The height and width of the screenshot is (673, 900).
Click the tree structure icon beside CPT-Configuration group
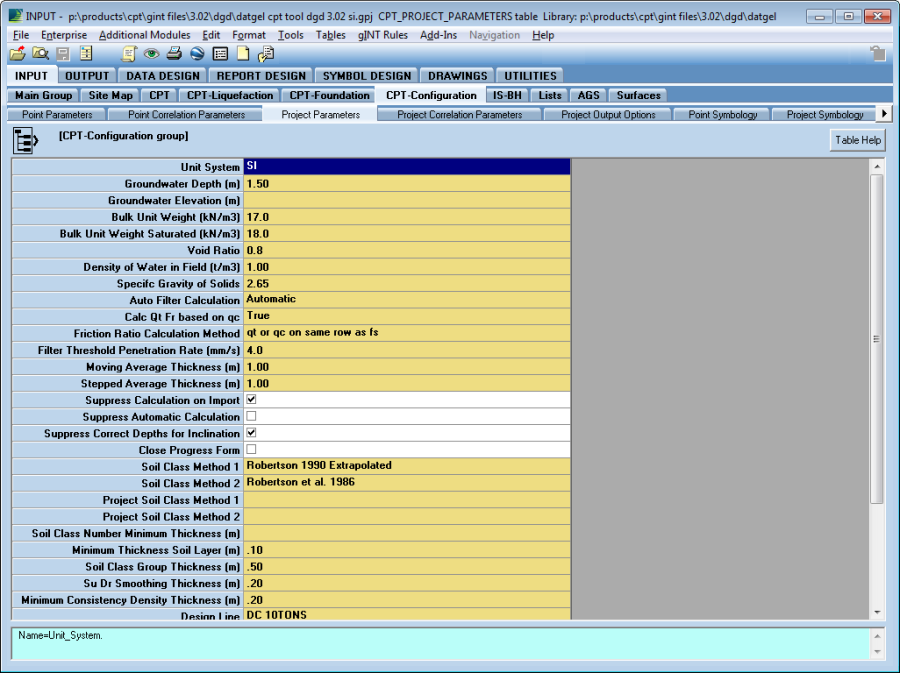coord(26,140)
